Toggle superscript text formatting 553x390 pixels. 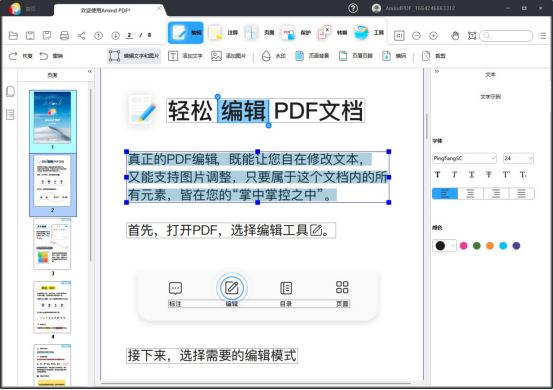[506, 175]
